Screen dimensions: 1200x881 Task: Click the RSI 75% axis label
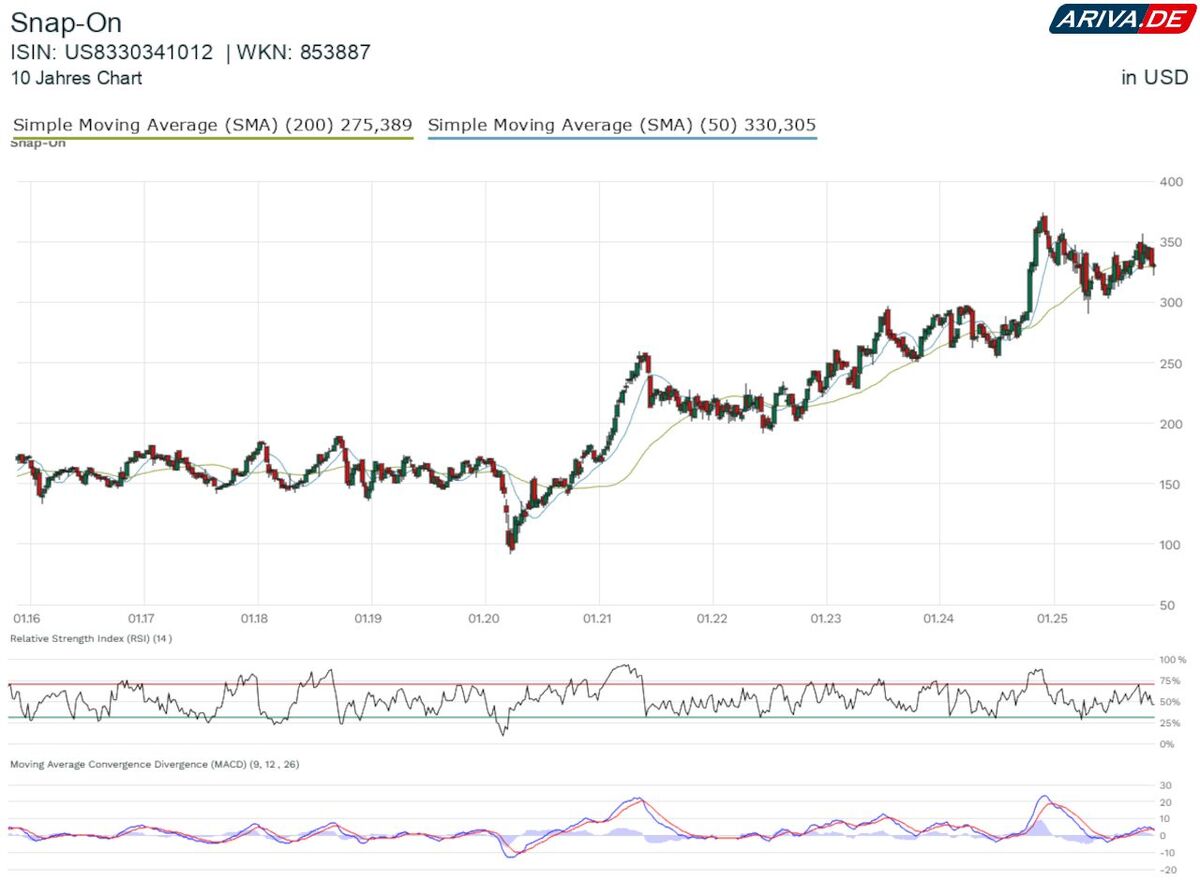tap(1172, 681)
